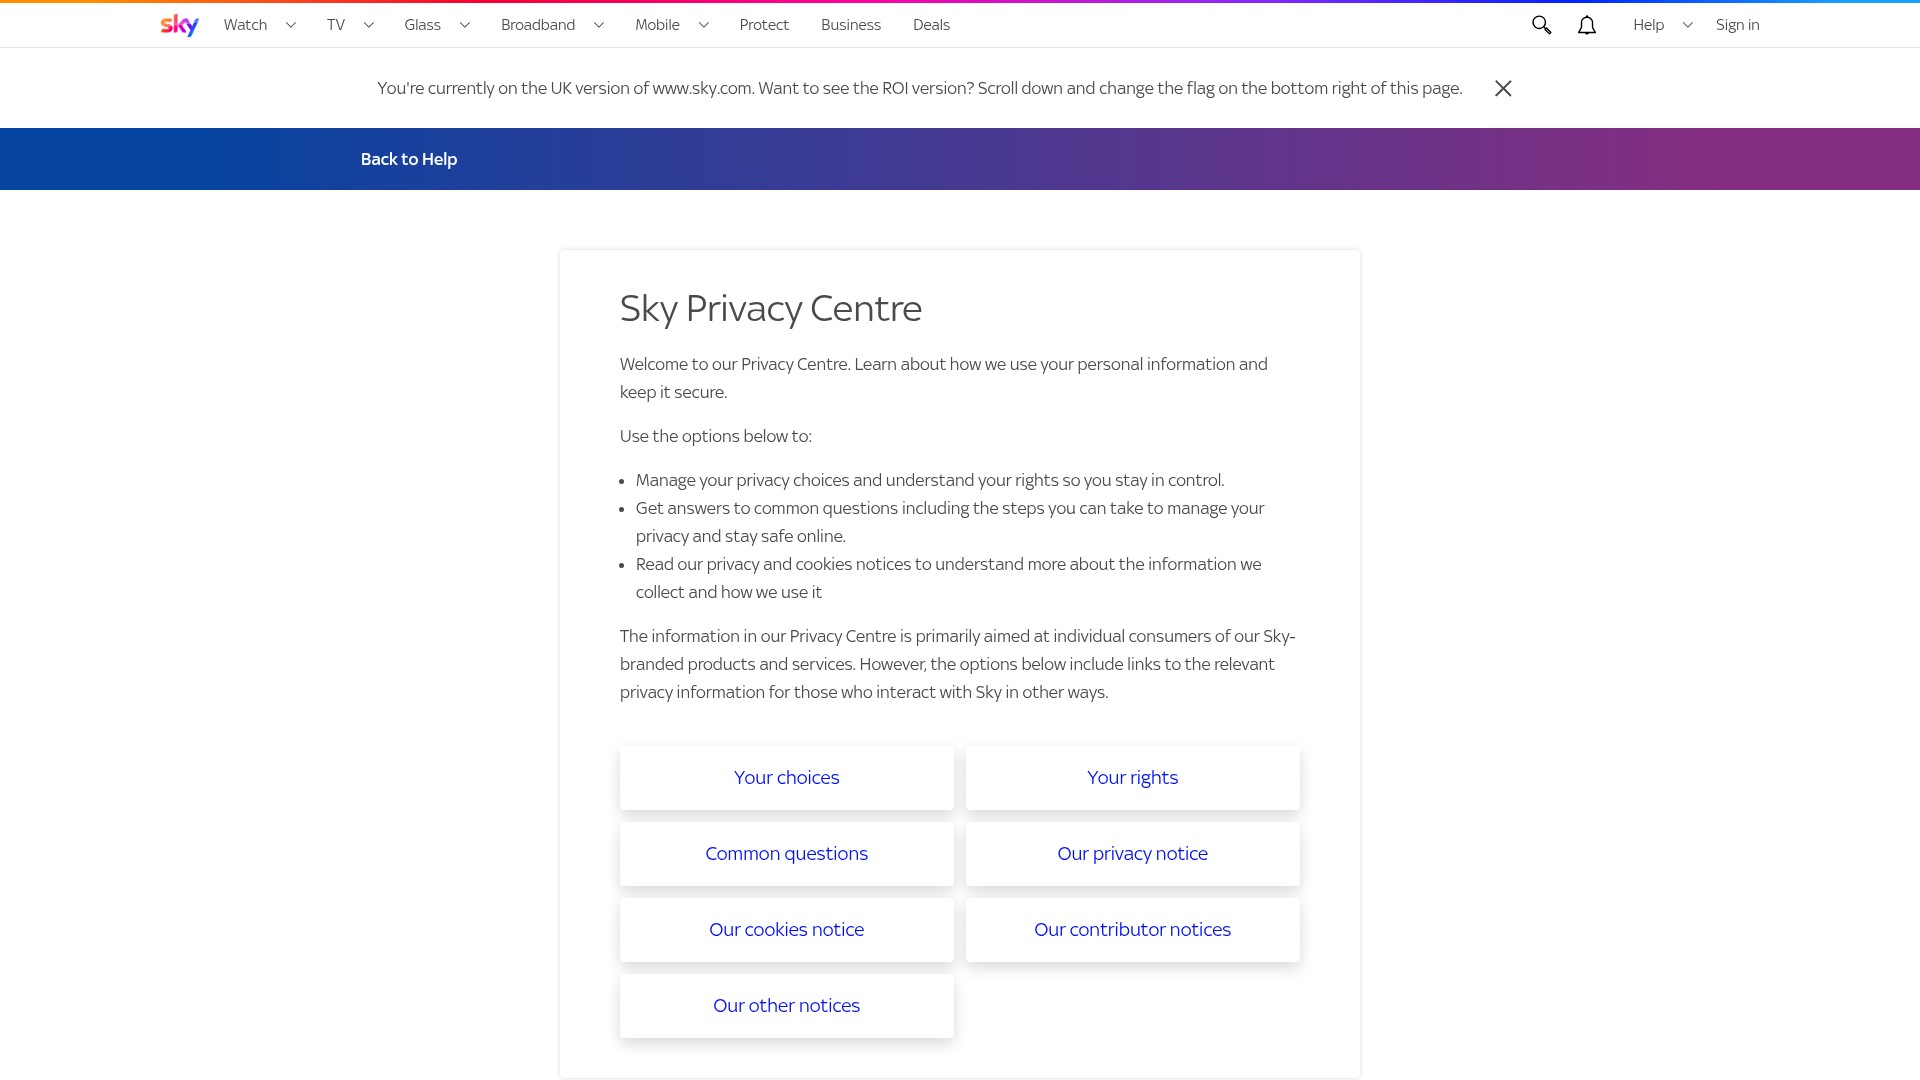This screenshot has width=1920, height=1080.
Task: Open Deals in the navigation
Action: [x=931, y=25]
